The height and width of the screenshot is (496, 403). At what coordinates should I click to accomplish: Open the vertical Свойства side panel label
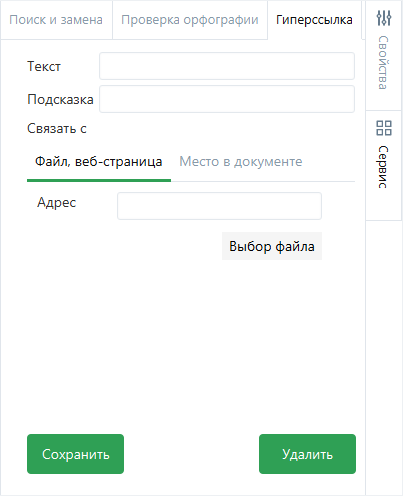(383, 63)
